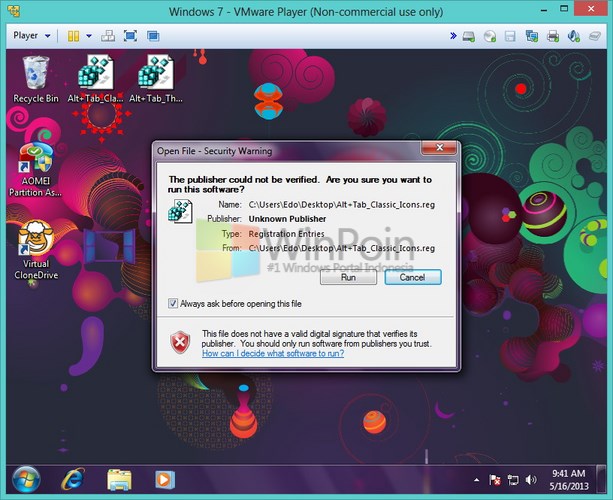Screen dimensions: 613x500
Task: Click the CD/DVD drive device icon
Action: [489, 36]
